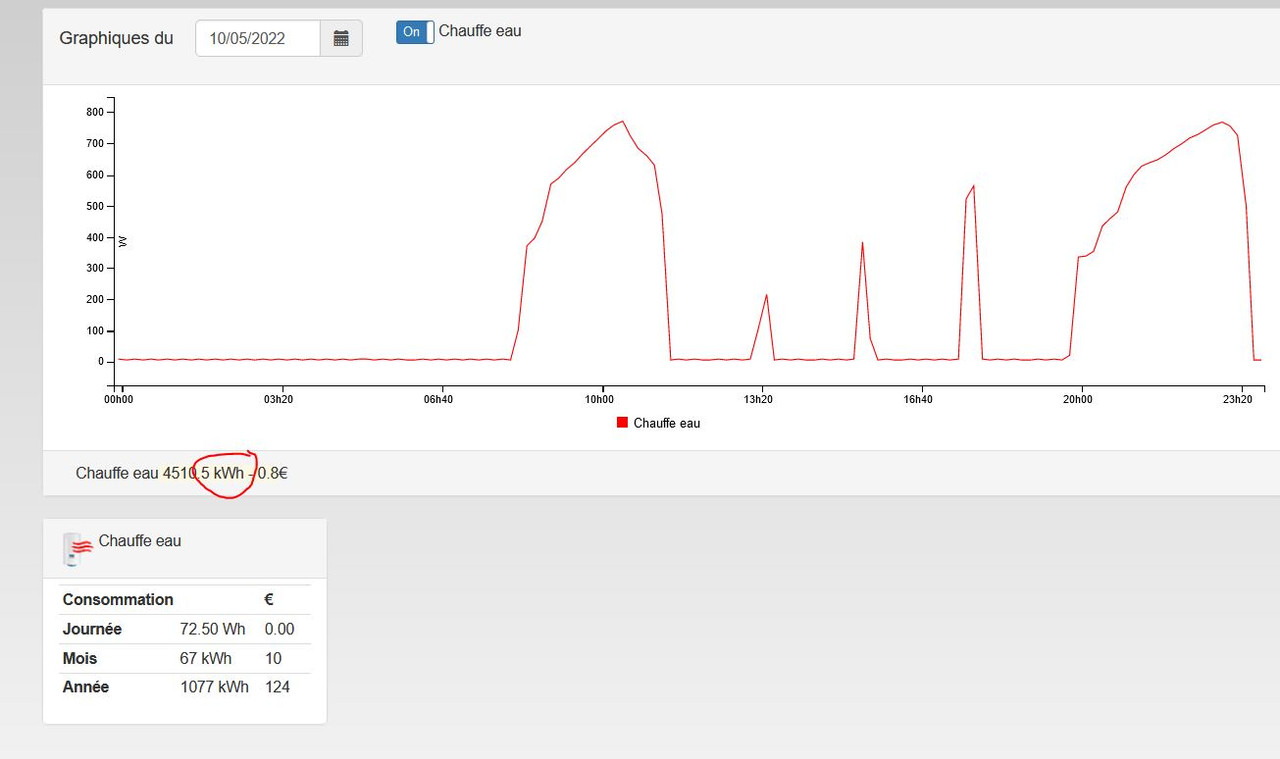Click the 06h40 x-axis label
Screen dimensions: 1280x759
(x=439, y=400)
